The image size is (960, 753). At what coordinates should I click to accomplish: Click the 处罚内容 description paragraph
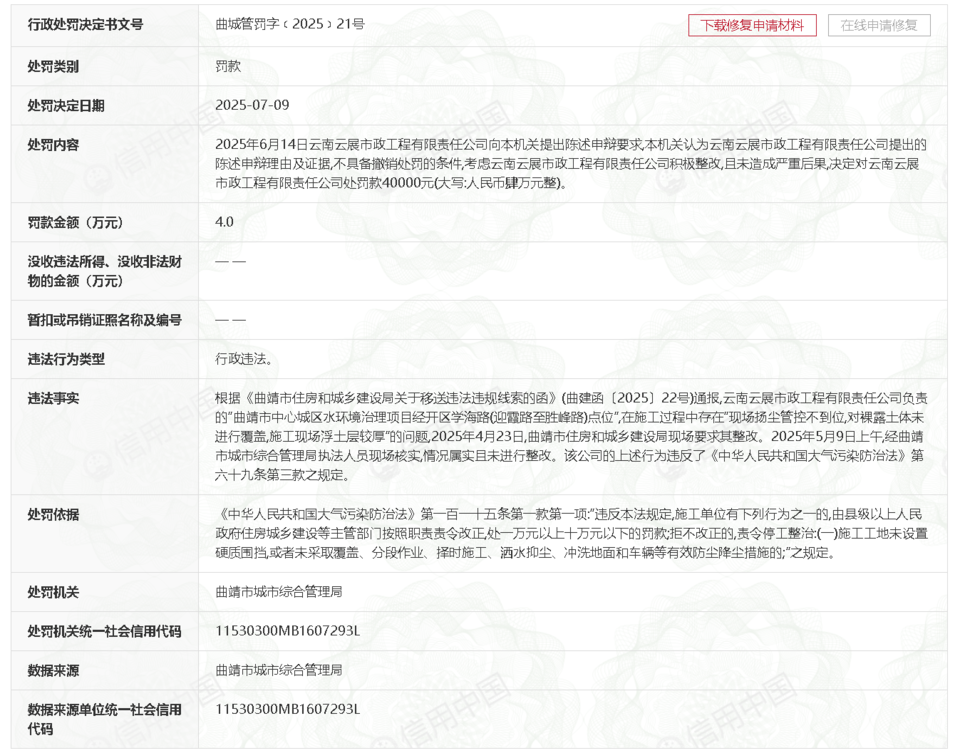tap(570, 164)
